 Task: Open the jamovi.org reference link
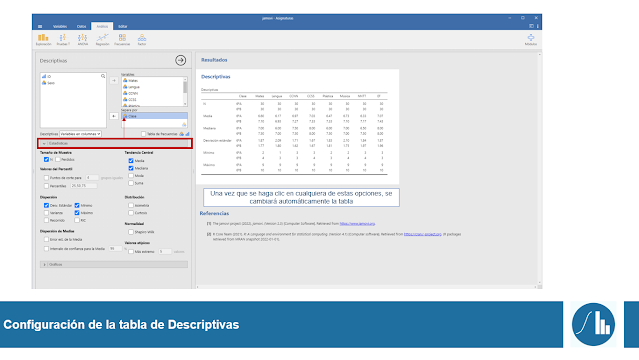pyautogui.click(x=357, y=224)
